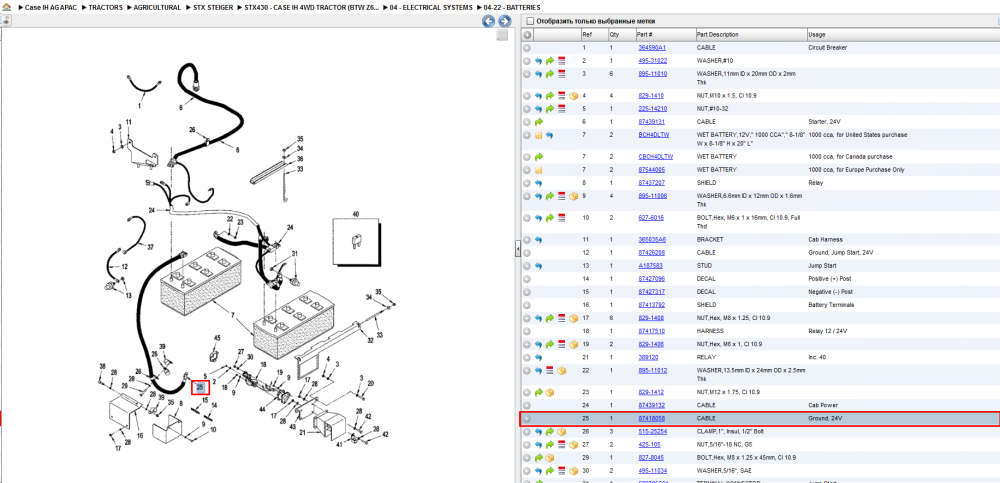
Task: Click the green forward-arrow icon in row 895-11010
Action: 550,75
